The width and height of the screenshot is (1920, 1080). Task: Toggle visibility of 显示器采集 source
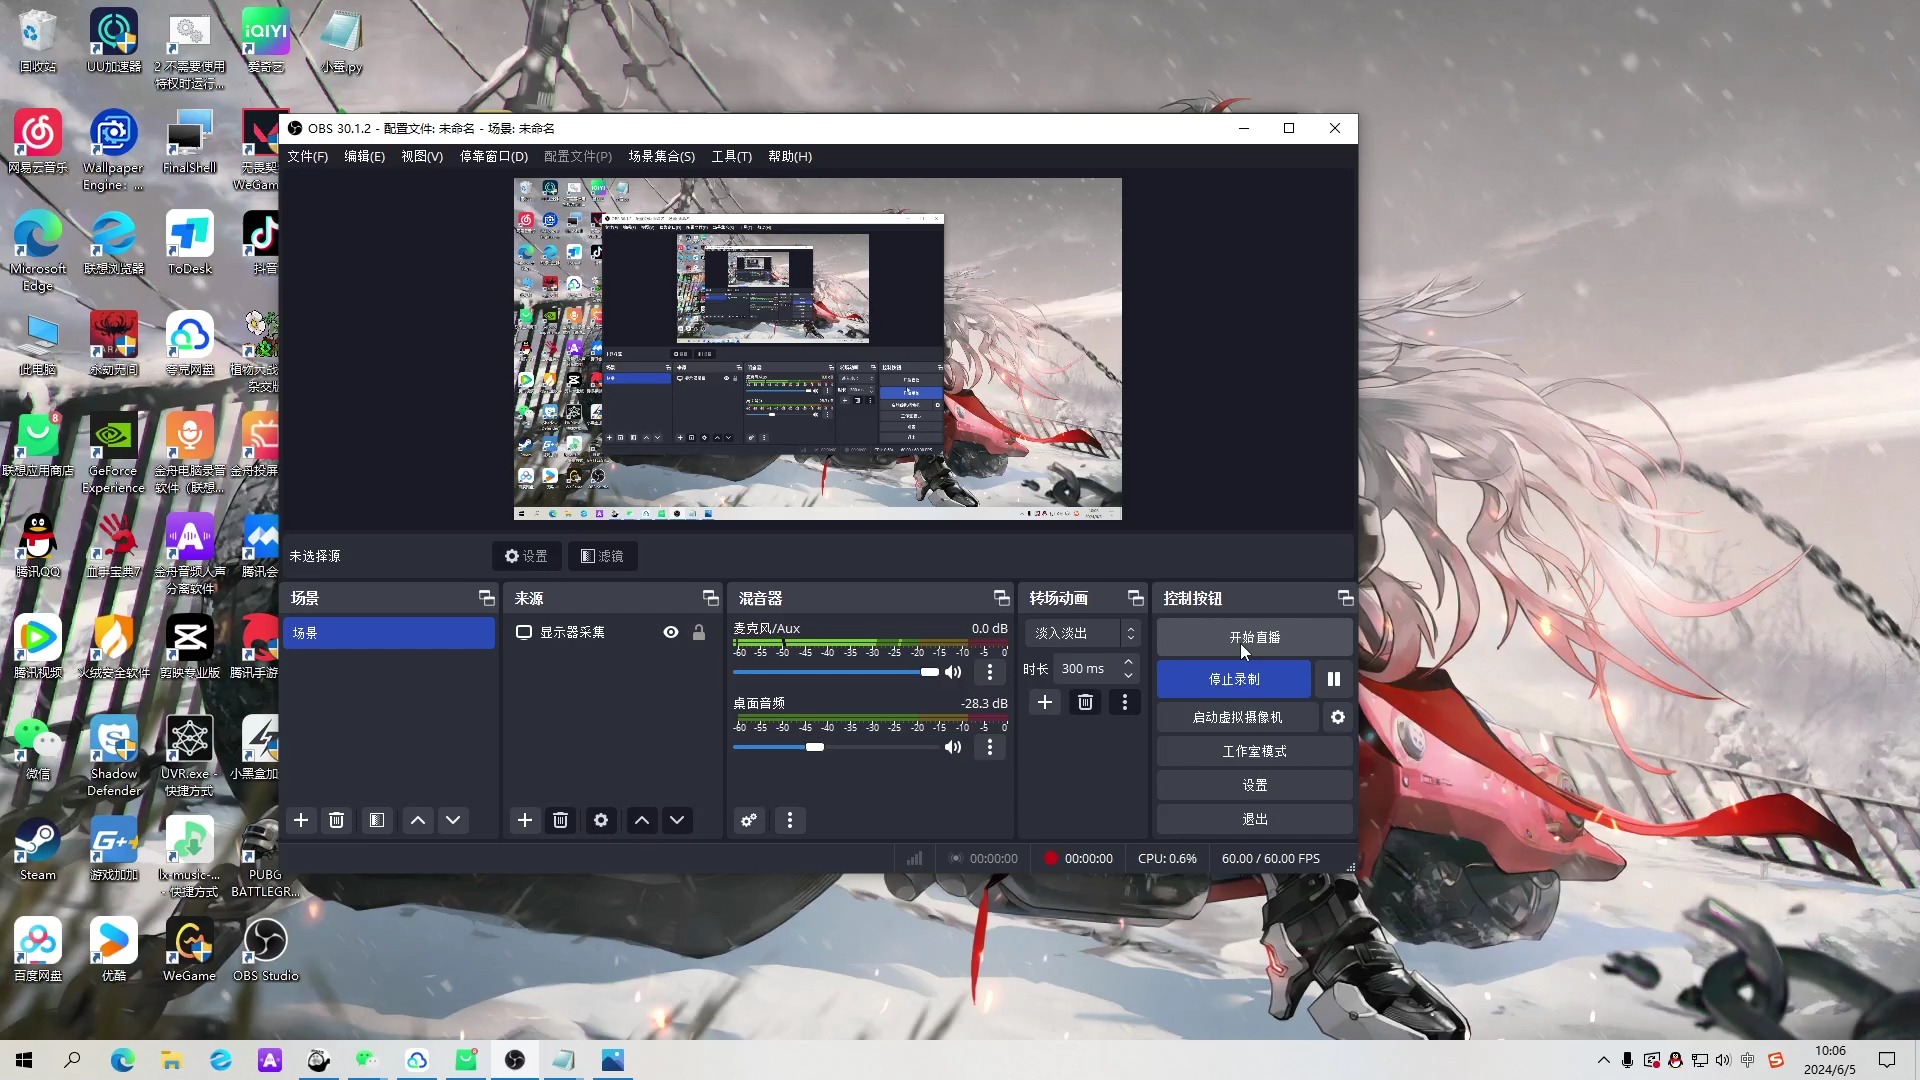coord(671,632)
